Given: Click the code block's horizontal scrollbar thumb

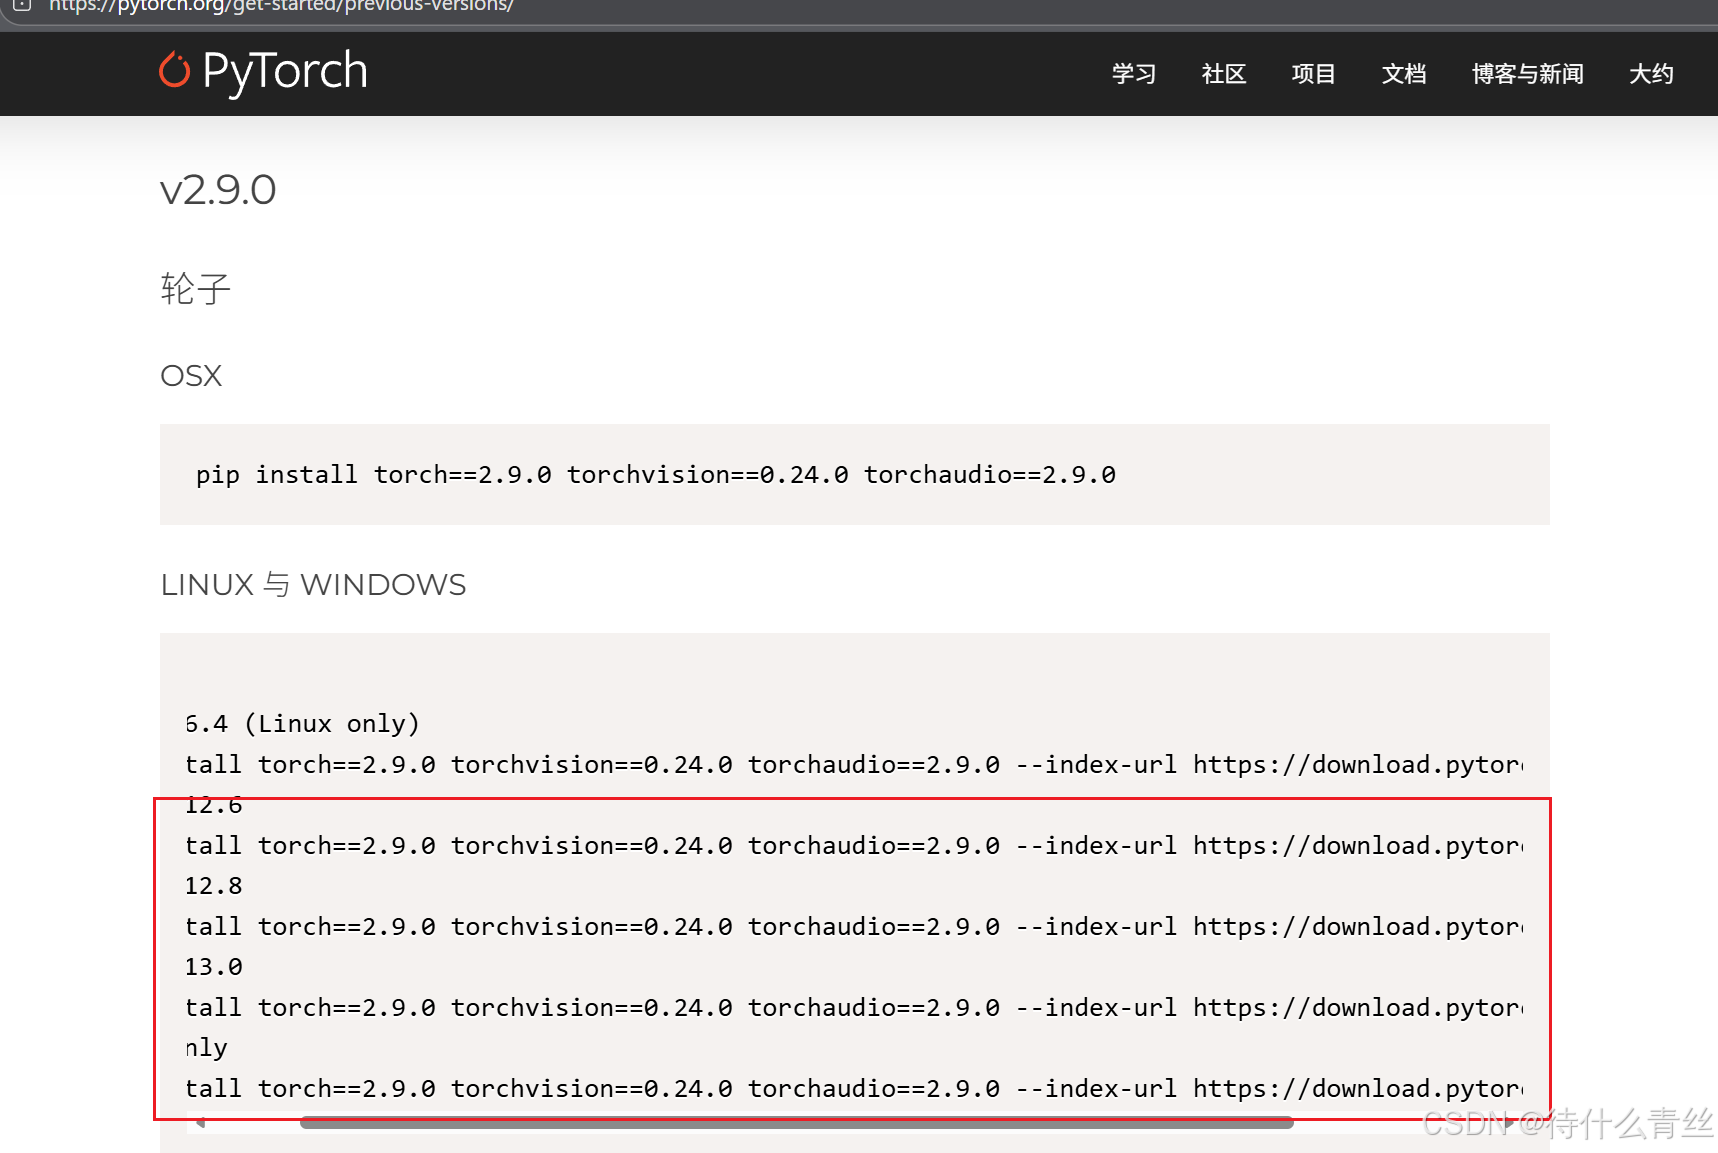Looking at the screenshot, I should click(x=797, y=1123).
